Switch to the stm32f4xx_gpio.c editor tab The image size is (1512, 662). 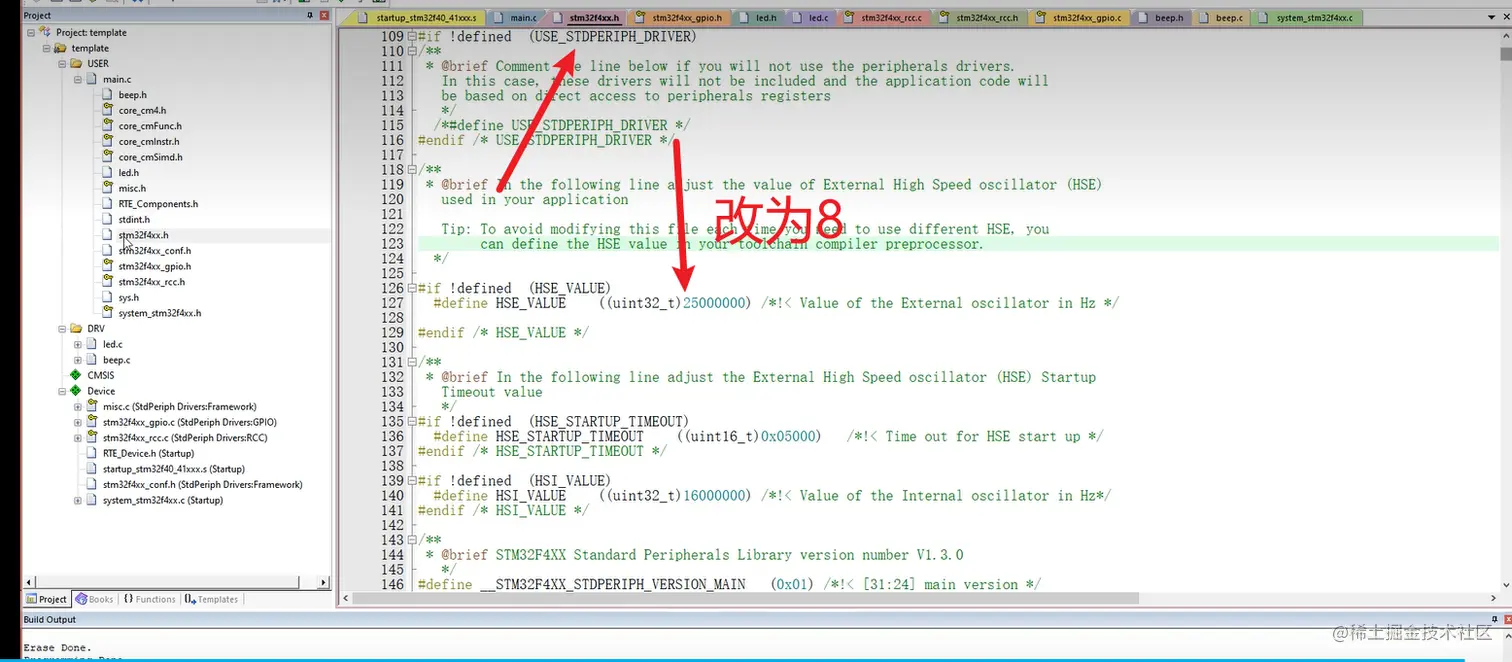click(x=1080, y=18)
